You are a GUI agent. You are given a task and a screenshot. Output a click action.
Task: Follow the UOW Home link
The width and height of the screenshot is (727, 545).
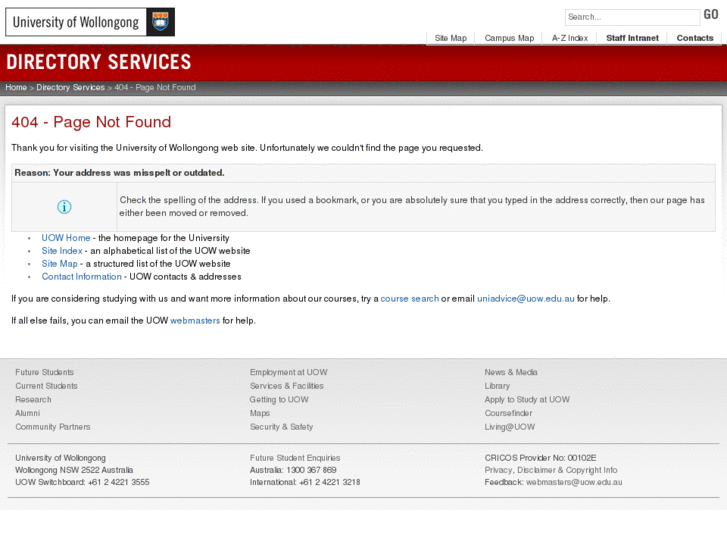pos(66,238)
